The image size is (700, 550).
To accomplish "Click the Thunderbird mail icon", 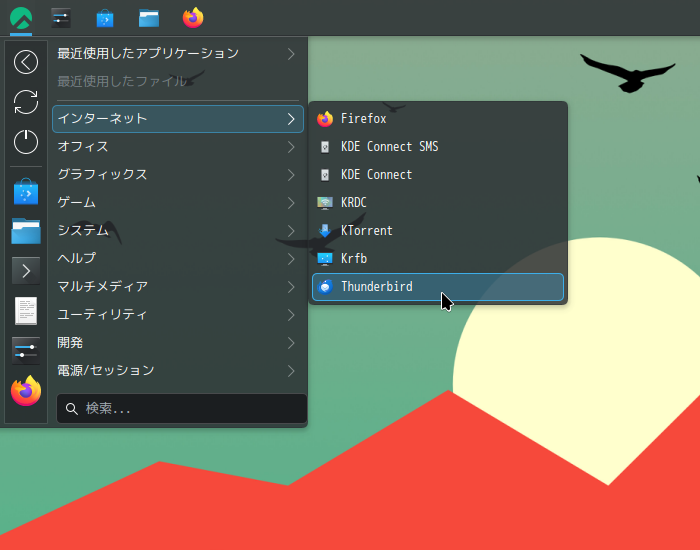I will pyautogui.click(x=325, y=287).
